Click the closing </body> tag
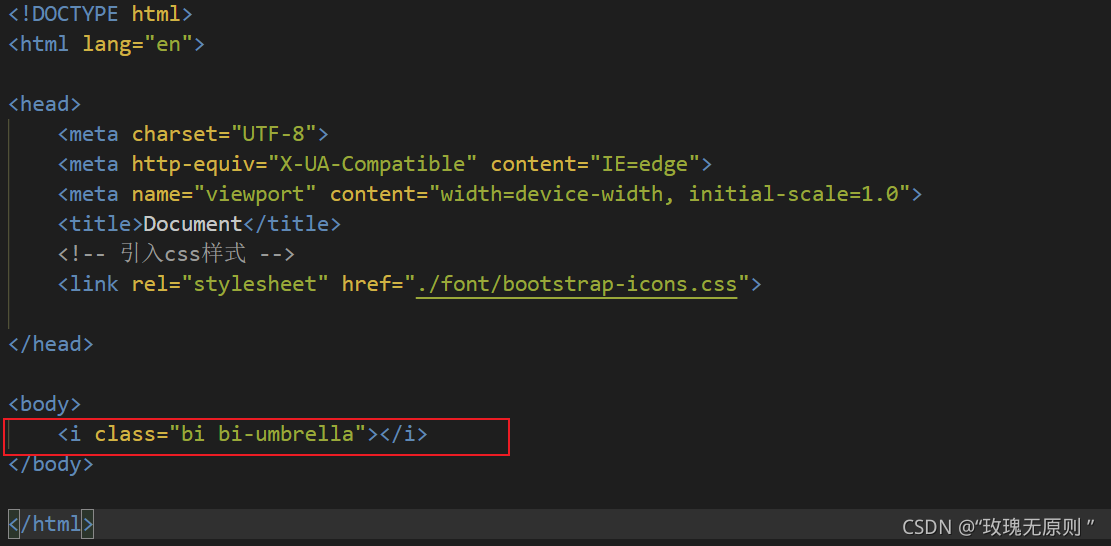1111x546 pixels. [50, 465]
